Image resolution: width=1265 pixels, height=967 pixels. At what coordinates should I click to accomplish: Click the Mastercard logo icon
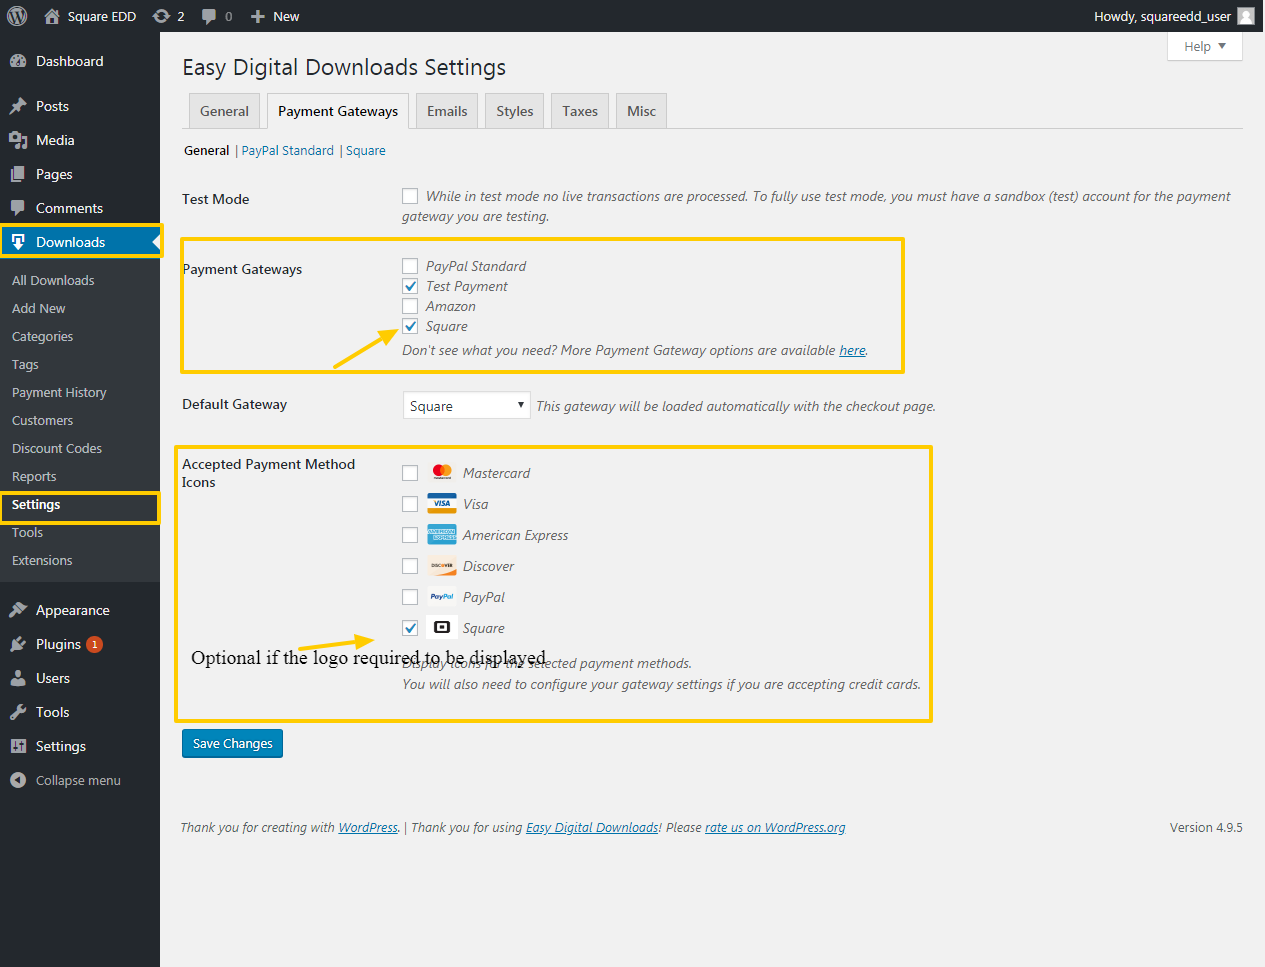point(442,472)
